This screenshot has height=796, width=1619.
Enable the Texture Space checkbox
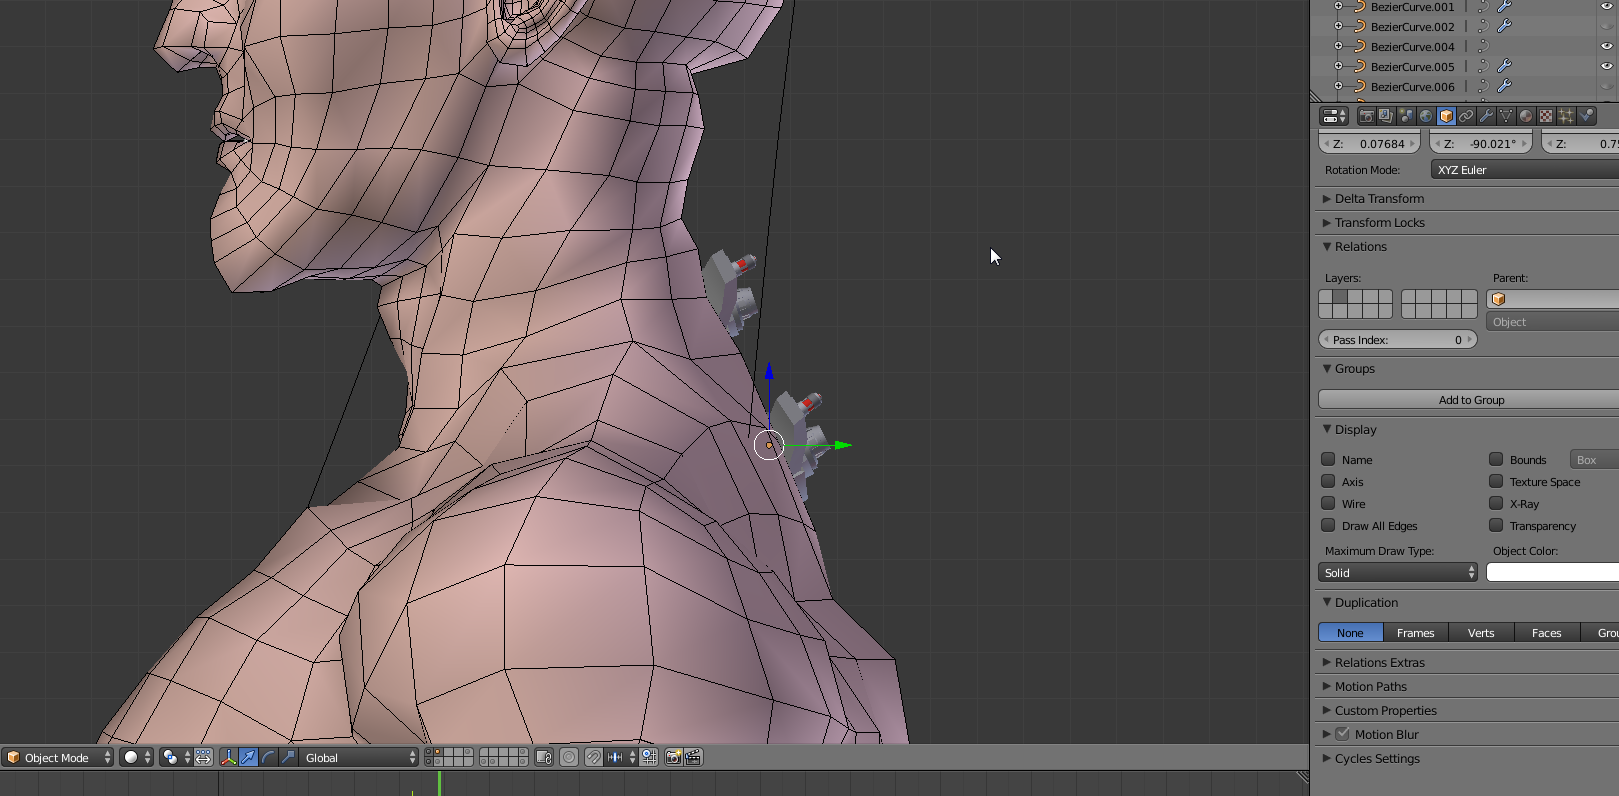(x=1496, y=481)
